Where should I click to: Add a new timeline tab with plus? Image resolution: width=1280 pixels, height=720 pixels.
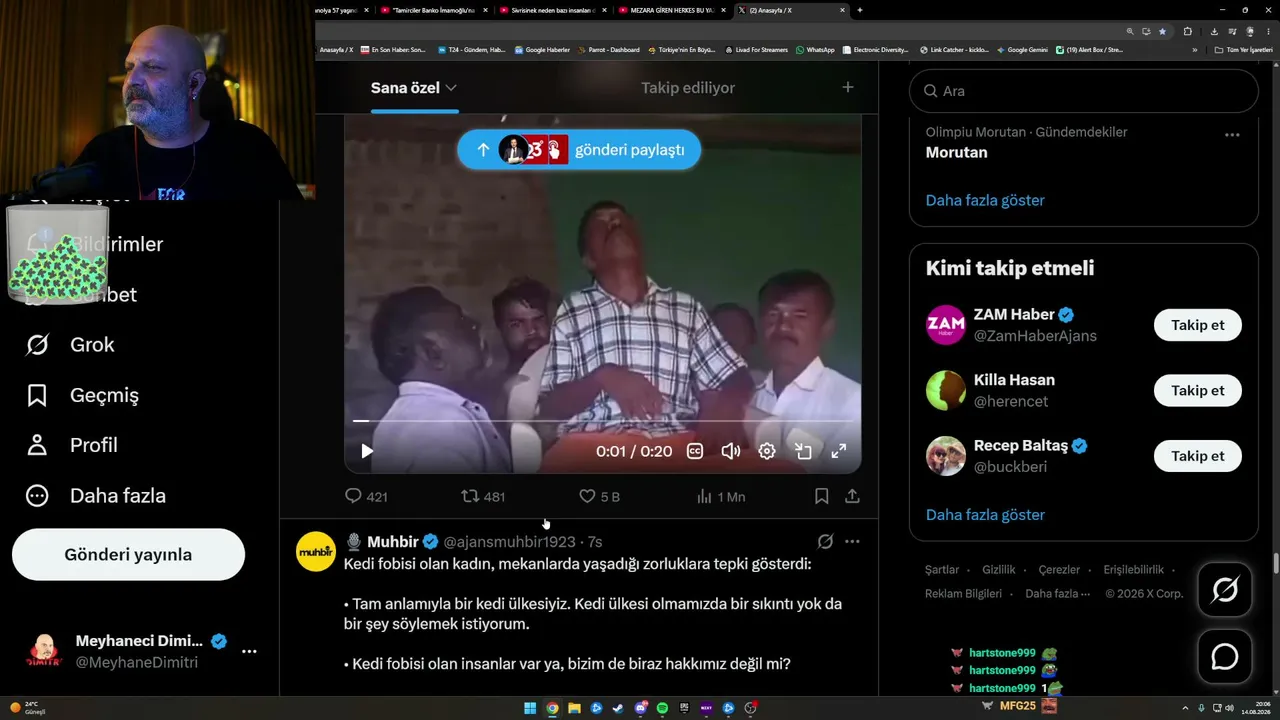[x=848, y=87]
